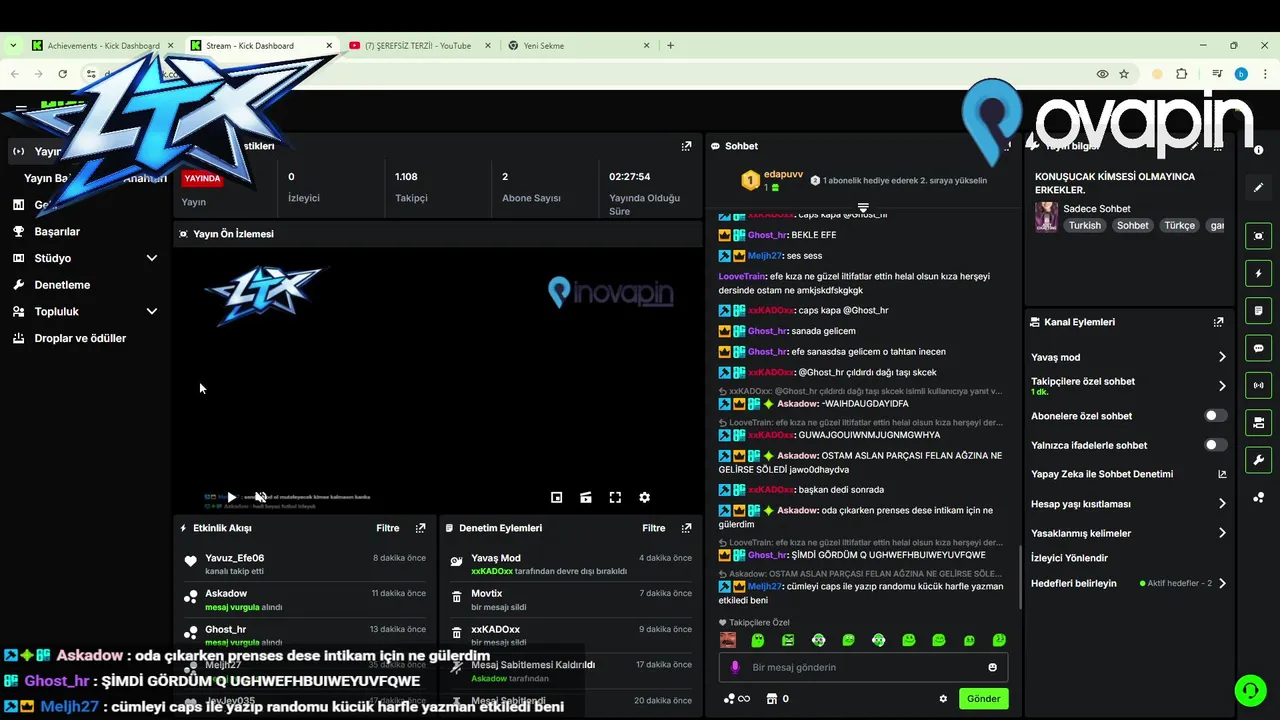Open a new browser tab
1280x720 pixels.
[670, 45]
